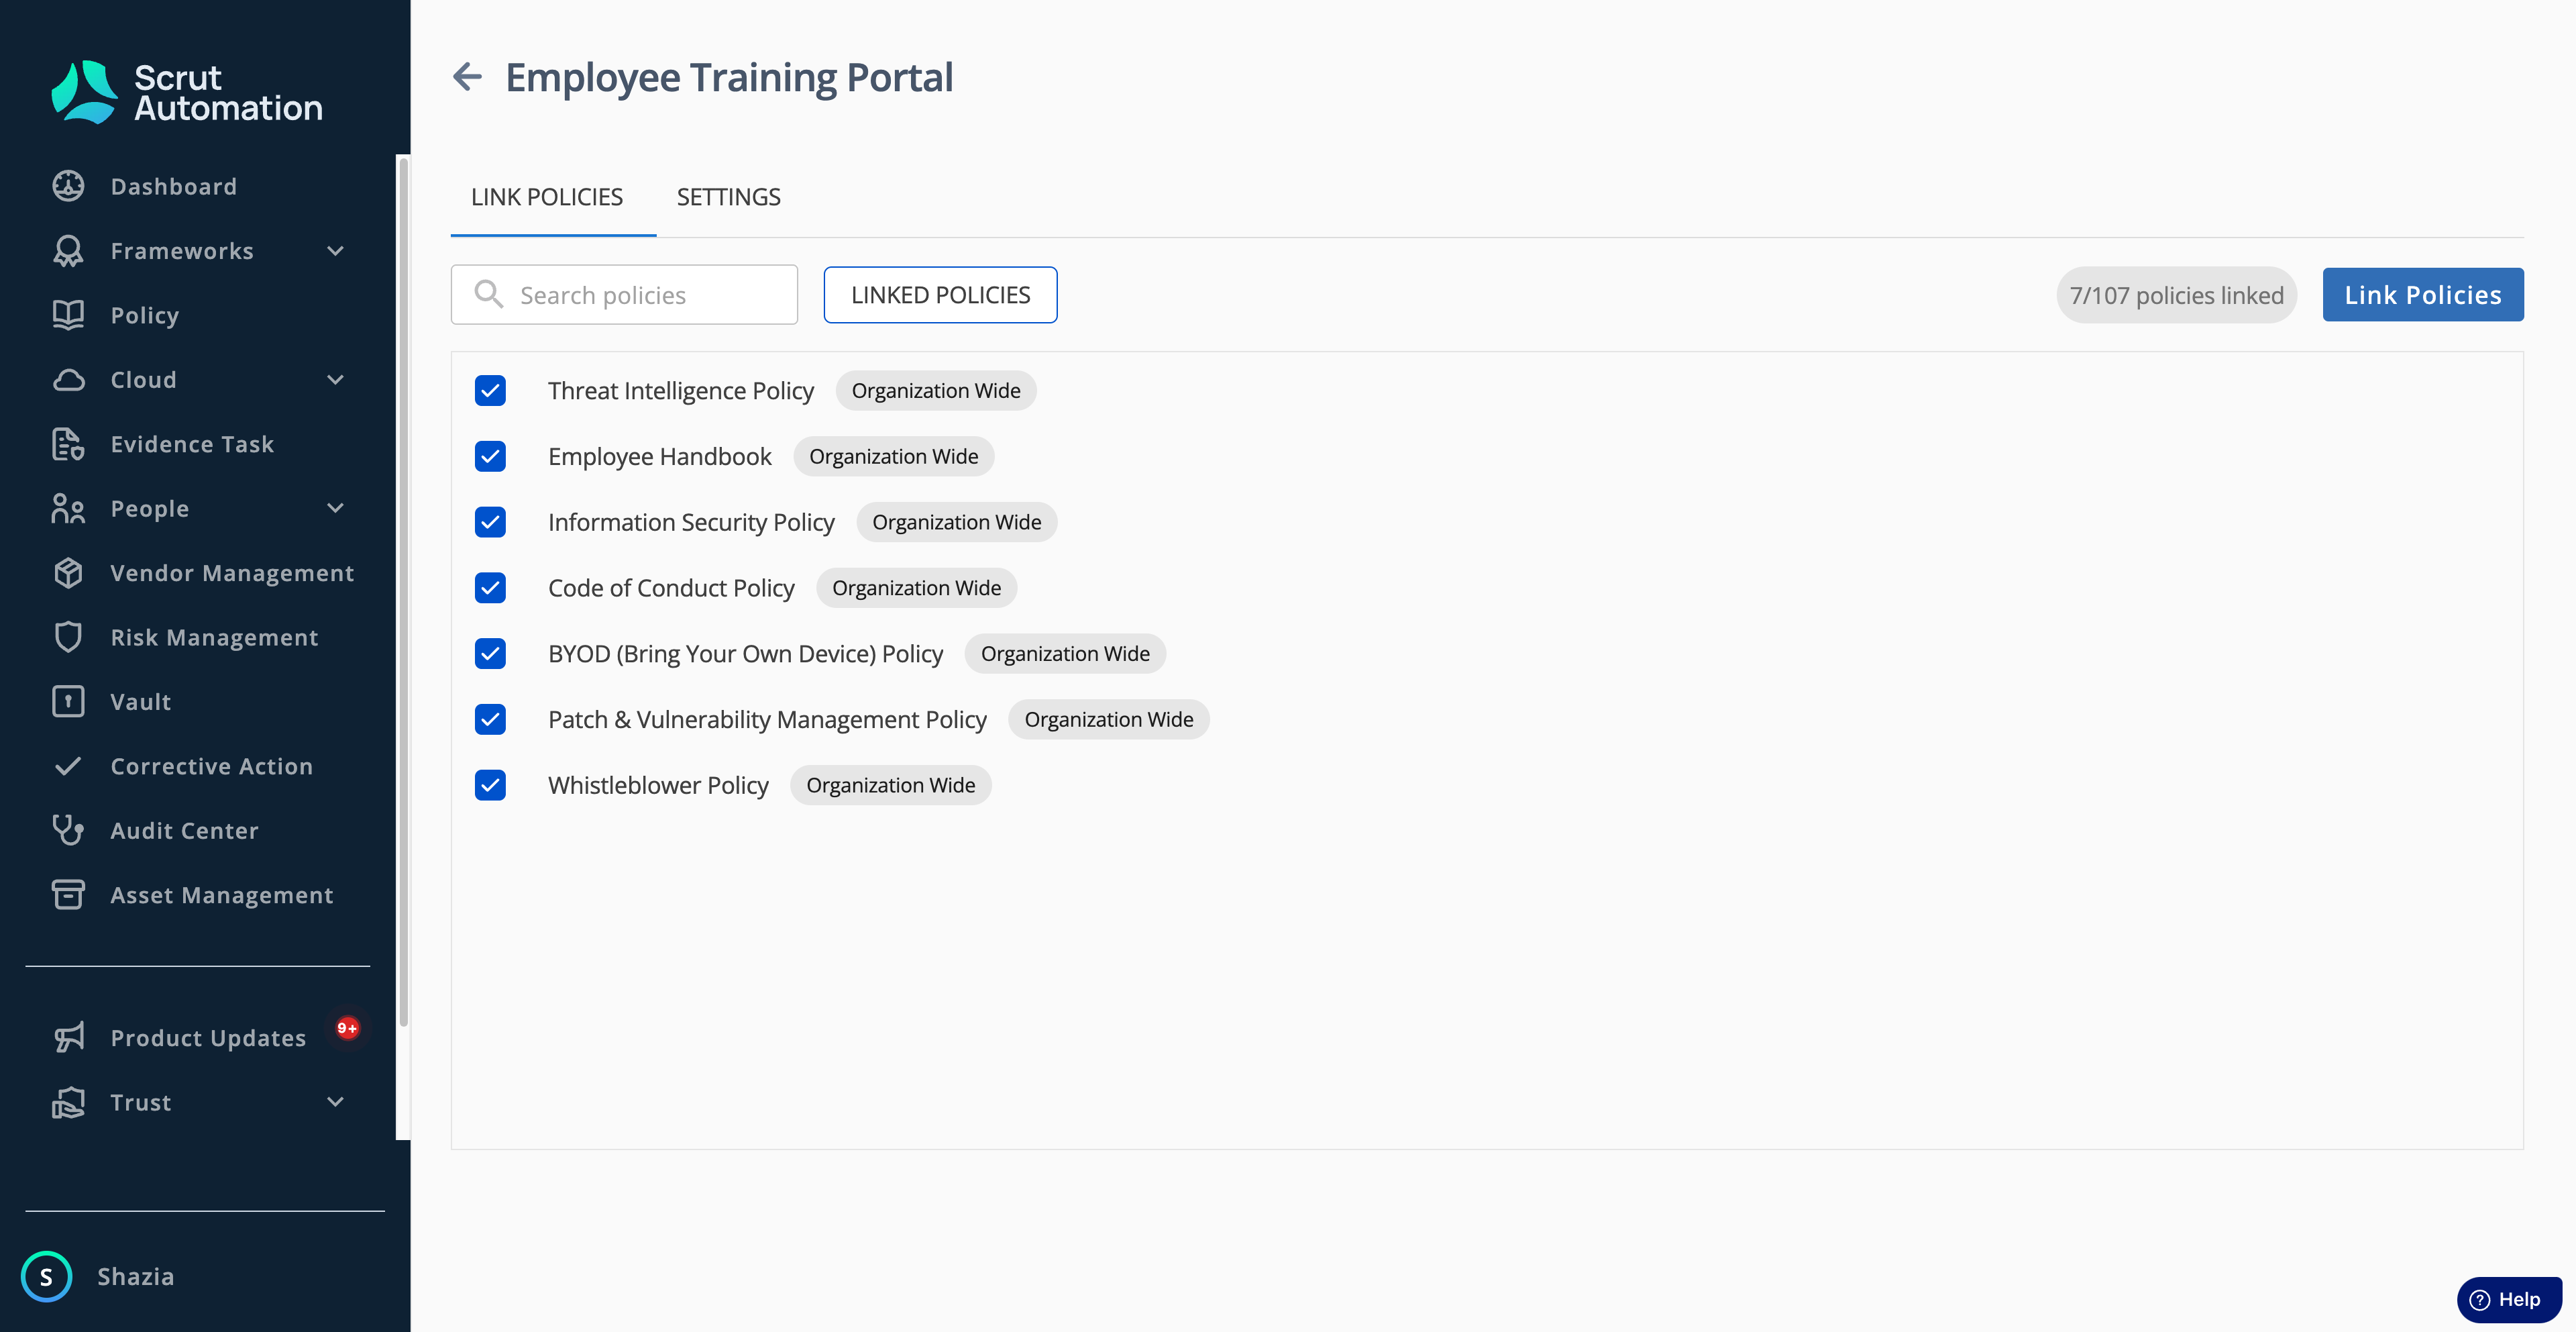
Task: Open Vendor Management page
Action: [x=232, y=573]
